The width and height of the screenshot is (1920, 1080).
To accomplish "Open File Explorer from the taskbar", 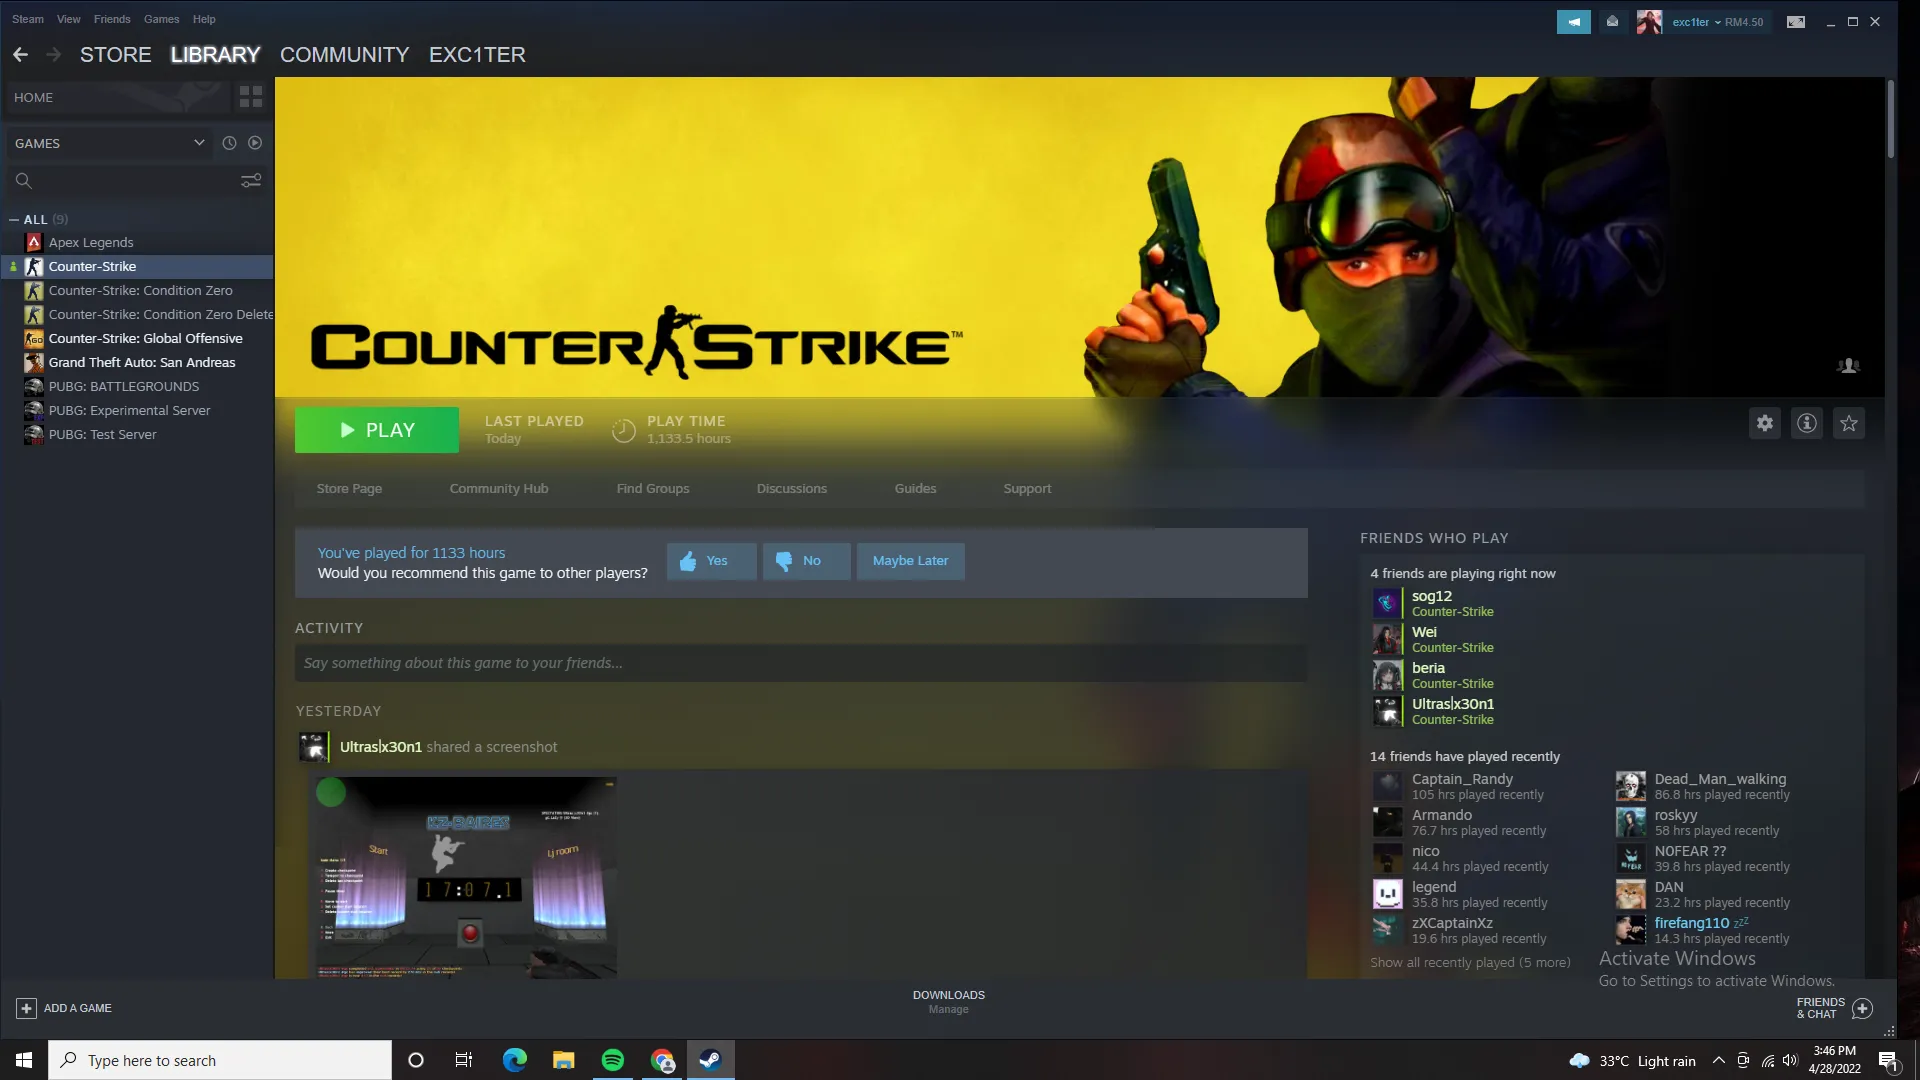I will (x=564, y=1060).
